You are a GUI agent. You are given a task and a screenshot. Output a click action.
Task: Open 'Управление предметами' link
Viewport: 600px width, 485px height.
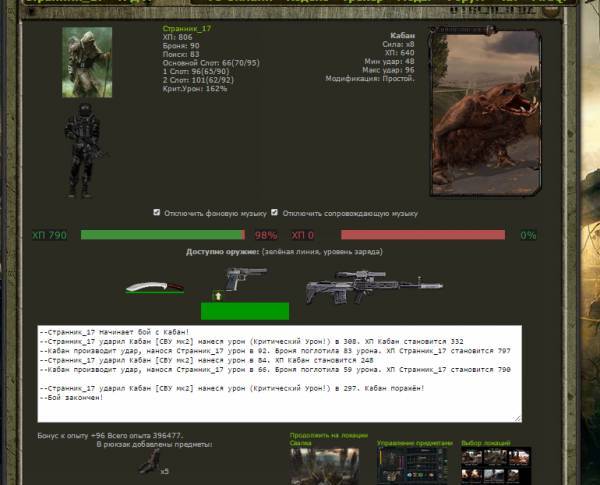point(415,442)
